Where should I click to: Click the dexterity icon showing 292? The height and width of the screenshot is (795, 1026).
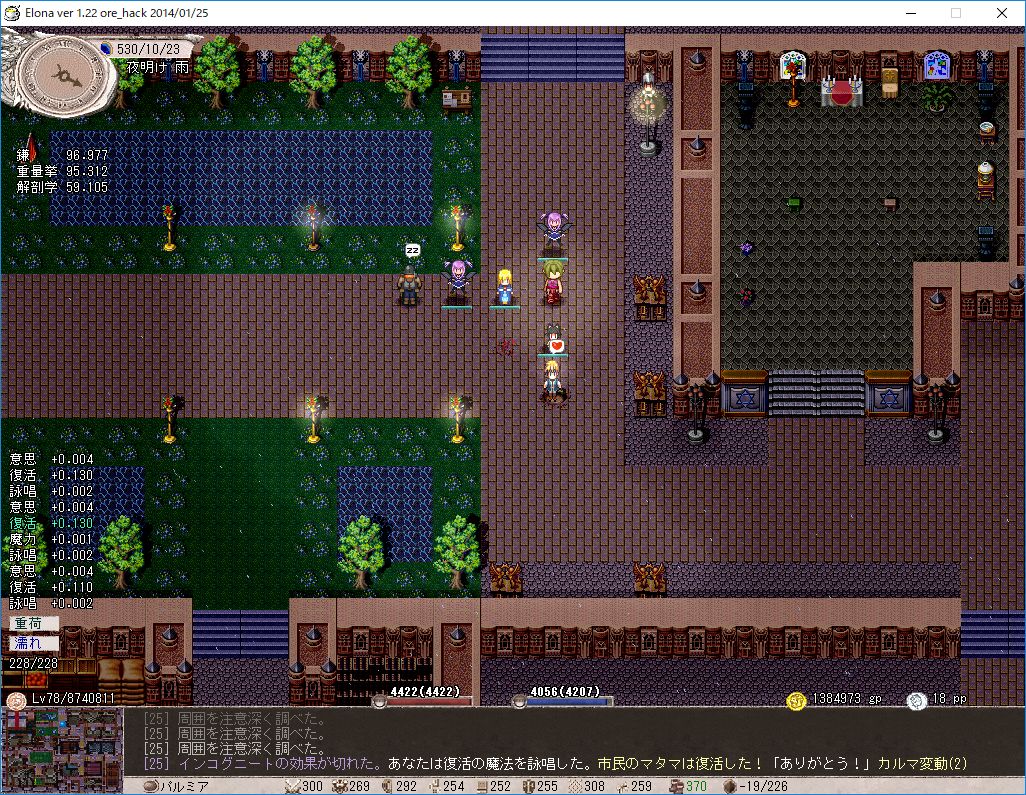pyautogui.click(x=386, y=786)
